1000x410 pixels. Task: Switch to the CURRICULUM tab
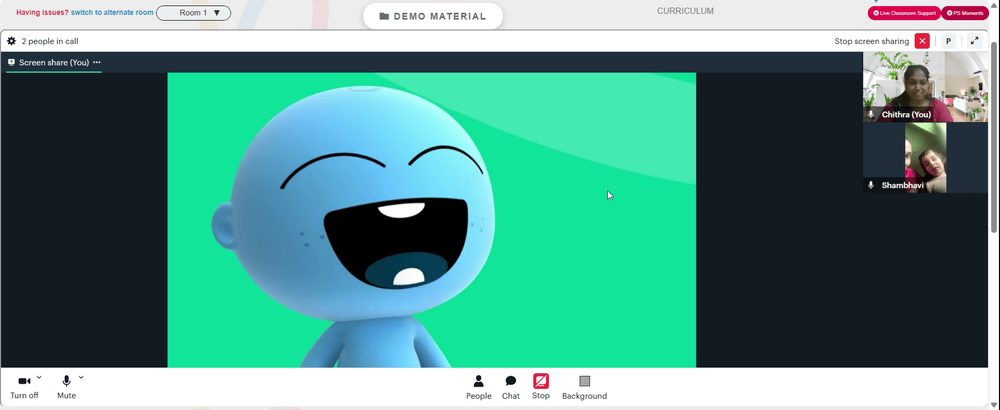tap(685, 11)
